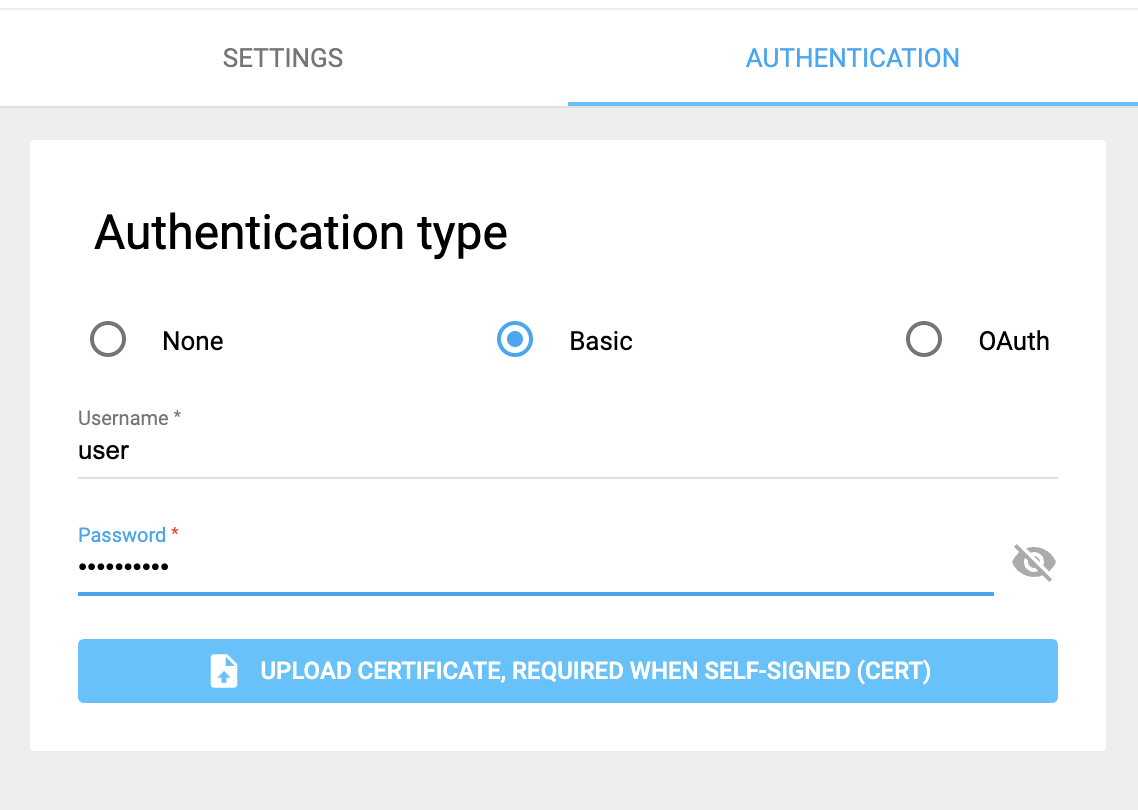Screen dimensions: 1138x810
Task: Click the "user" text in Username field
Action: [x=104, y=451]
